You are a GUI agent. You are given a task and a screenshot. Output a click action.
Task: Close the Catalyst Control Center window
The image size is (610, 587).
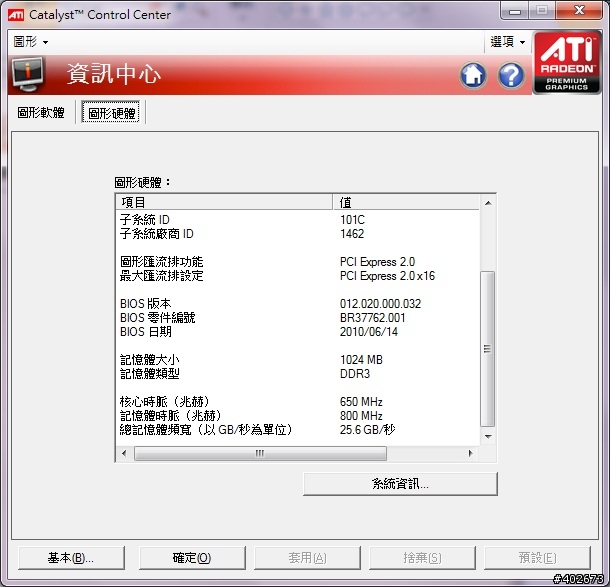[579, 11]
